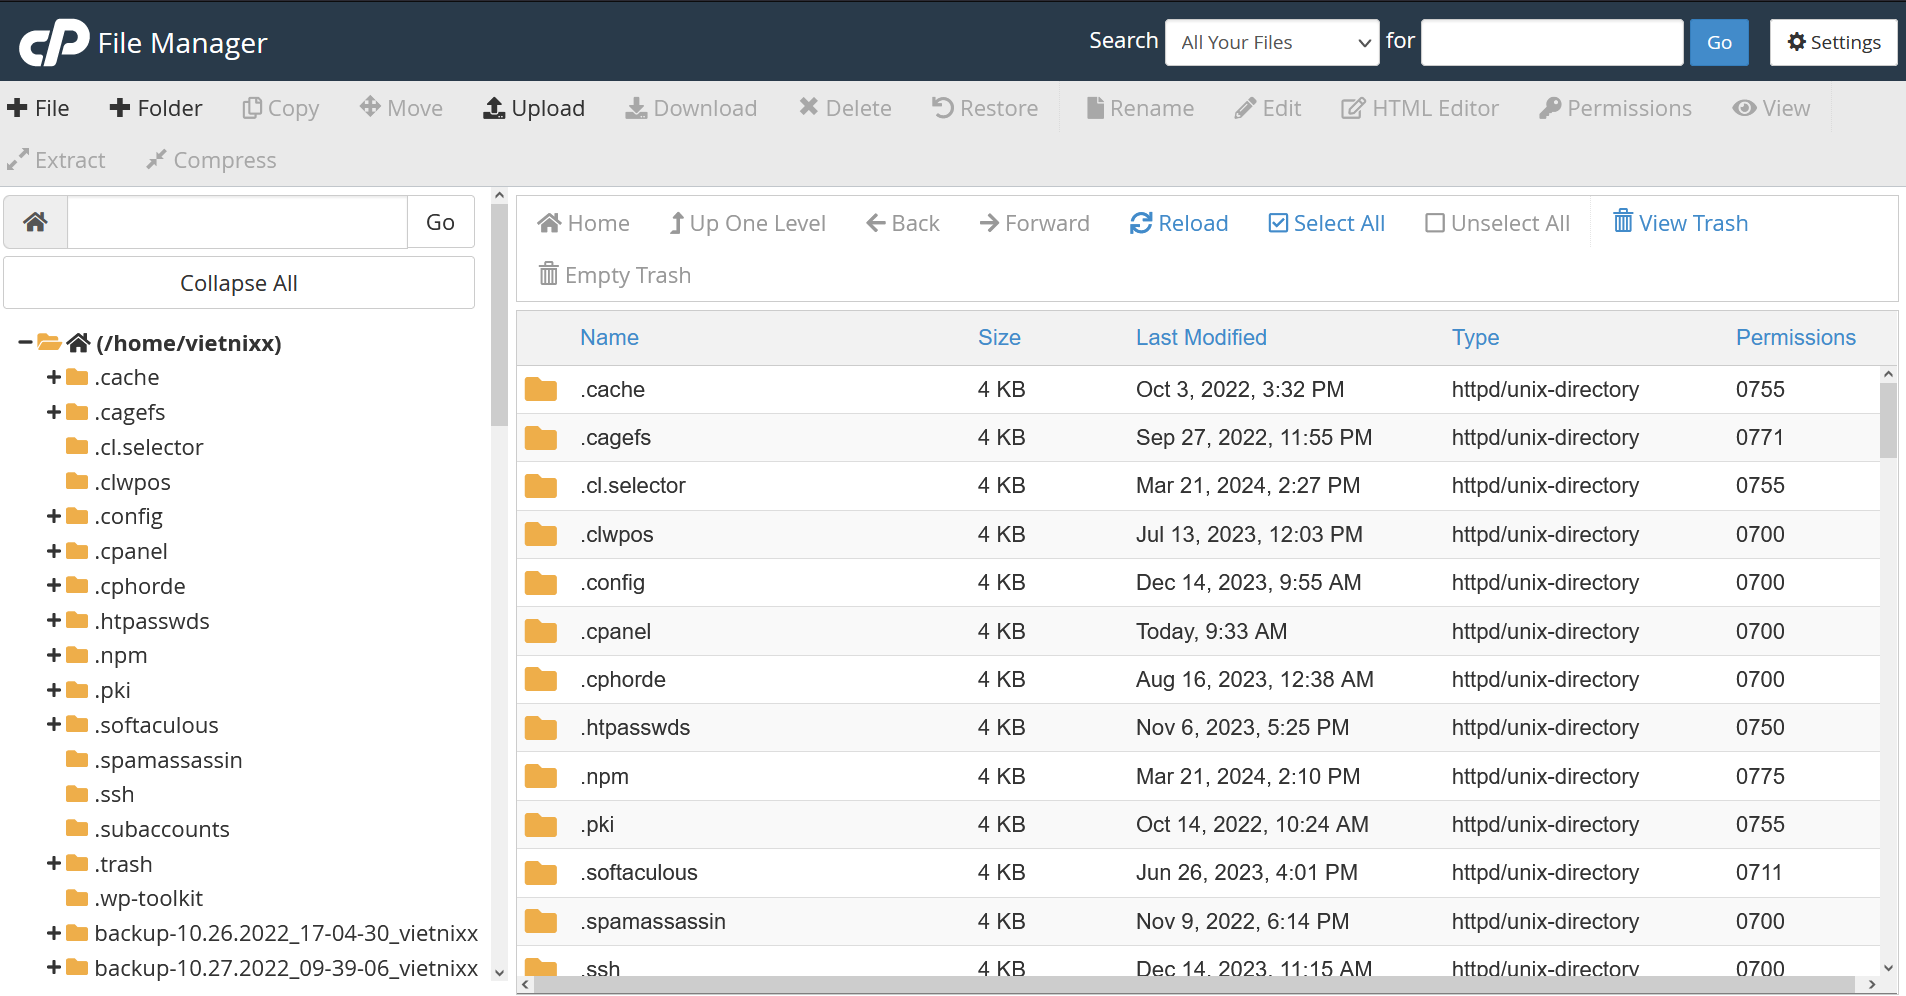
Task: Expand the .trash folder in sidebar
Action: coord(54,864)
